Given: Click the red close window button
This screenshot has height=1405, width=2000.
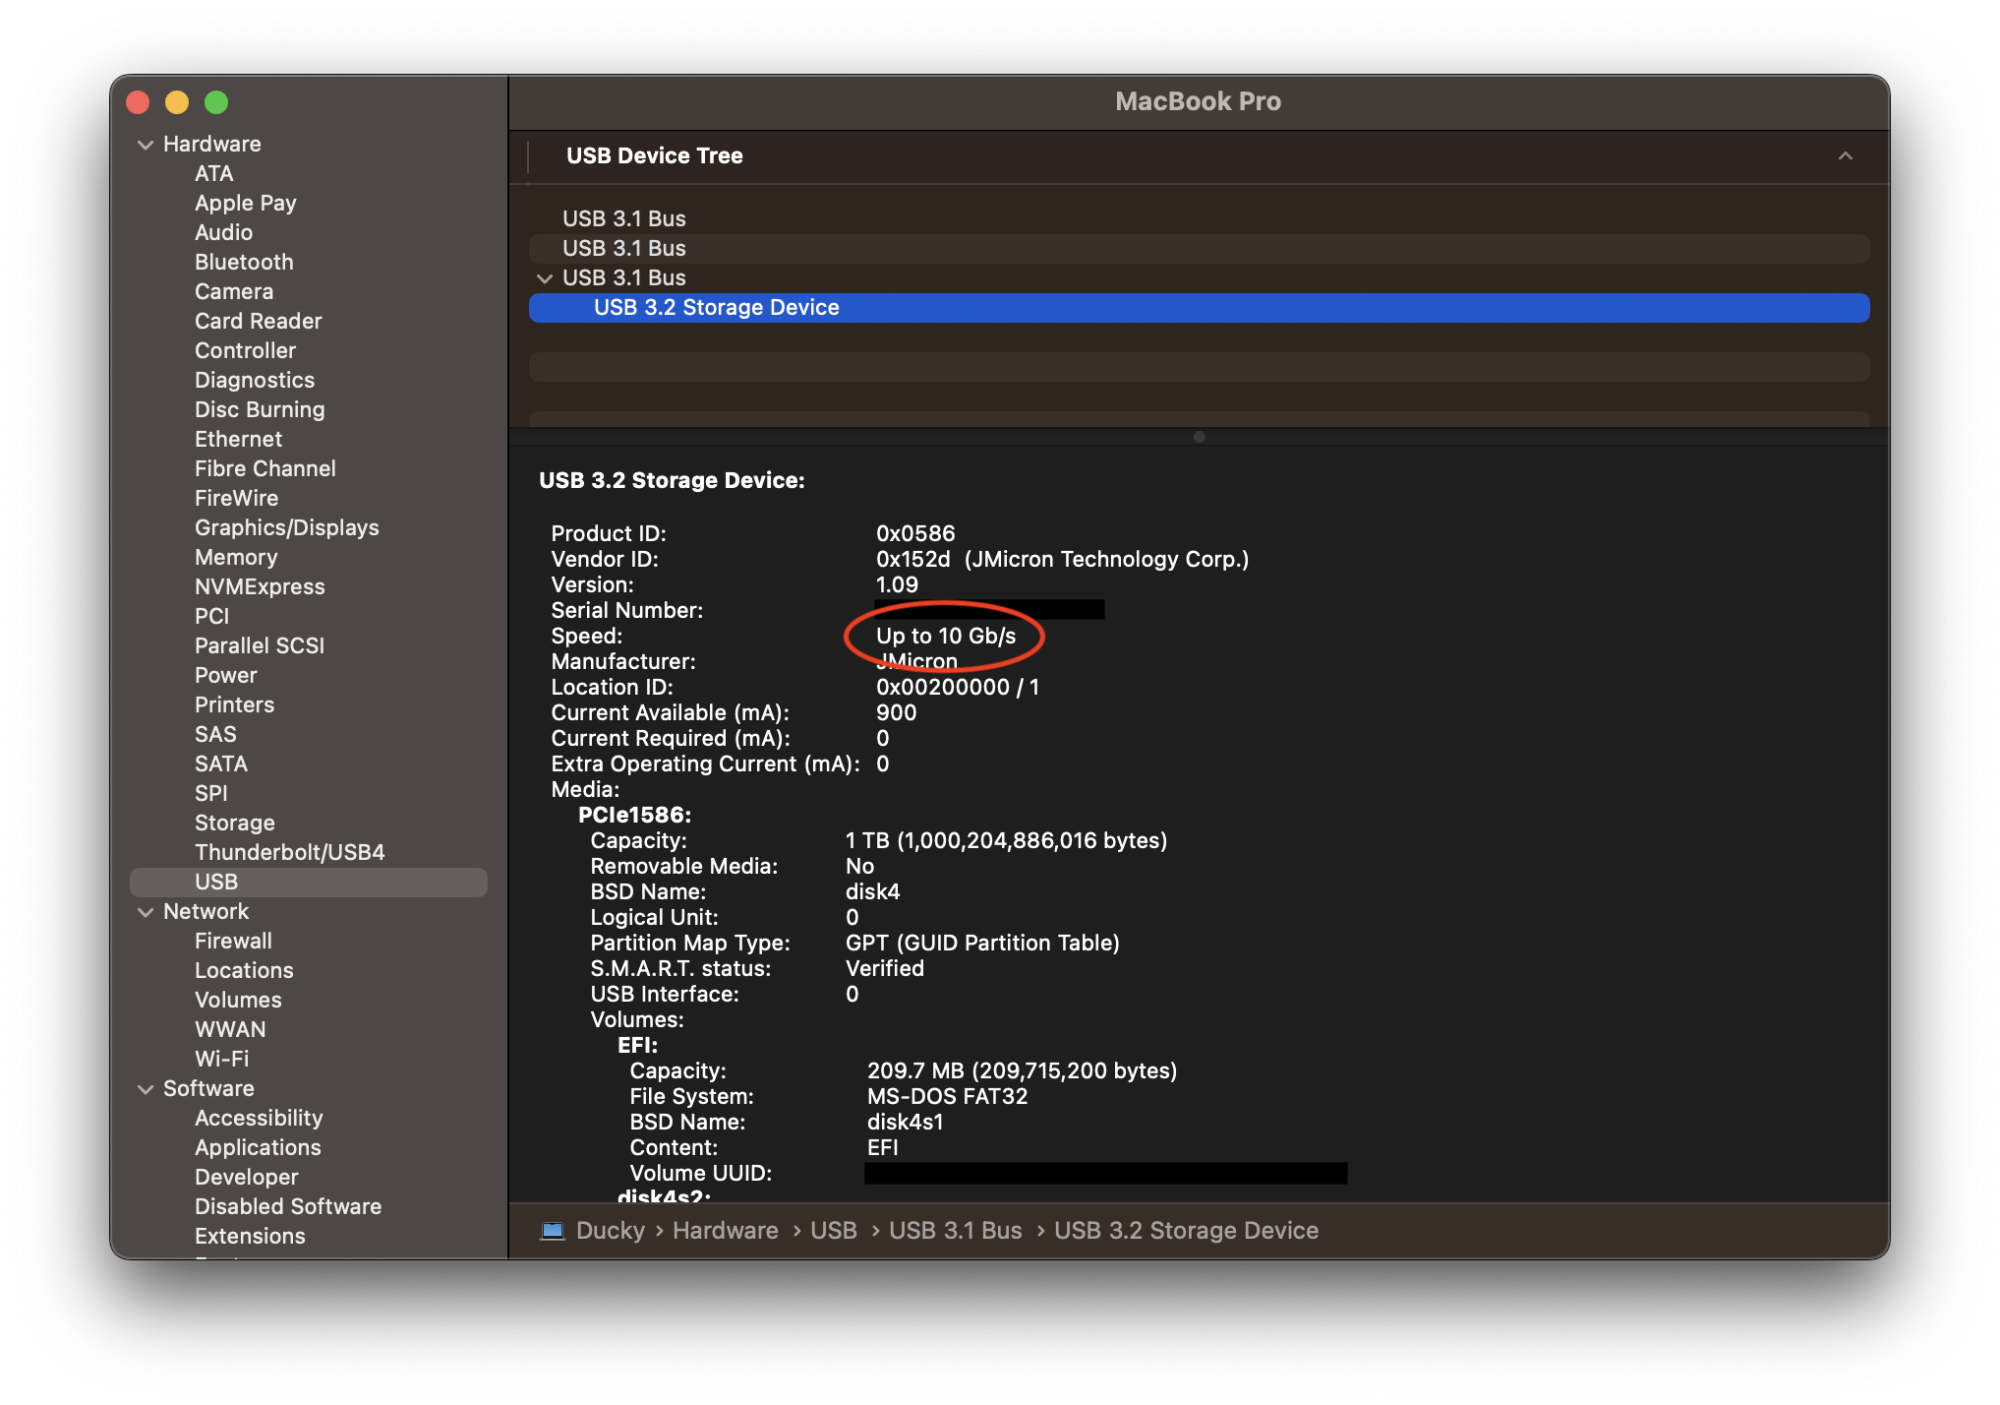Looking at the screenshot, I should coord(138,102).
